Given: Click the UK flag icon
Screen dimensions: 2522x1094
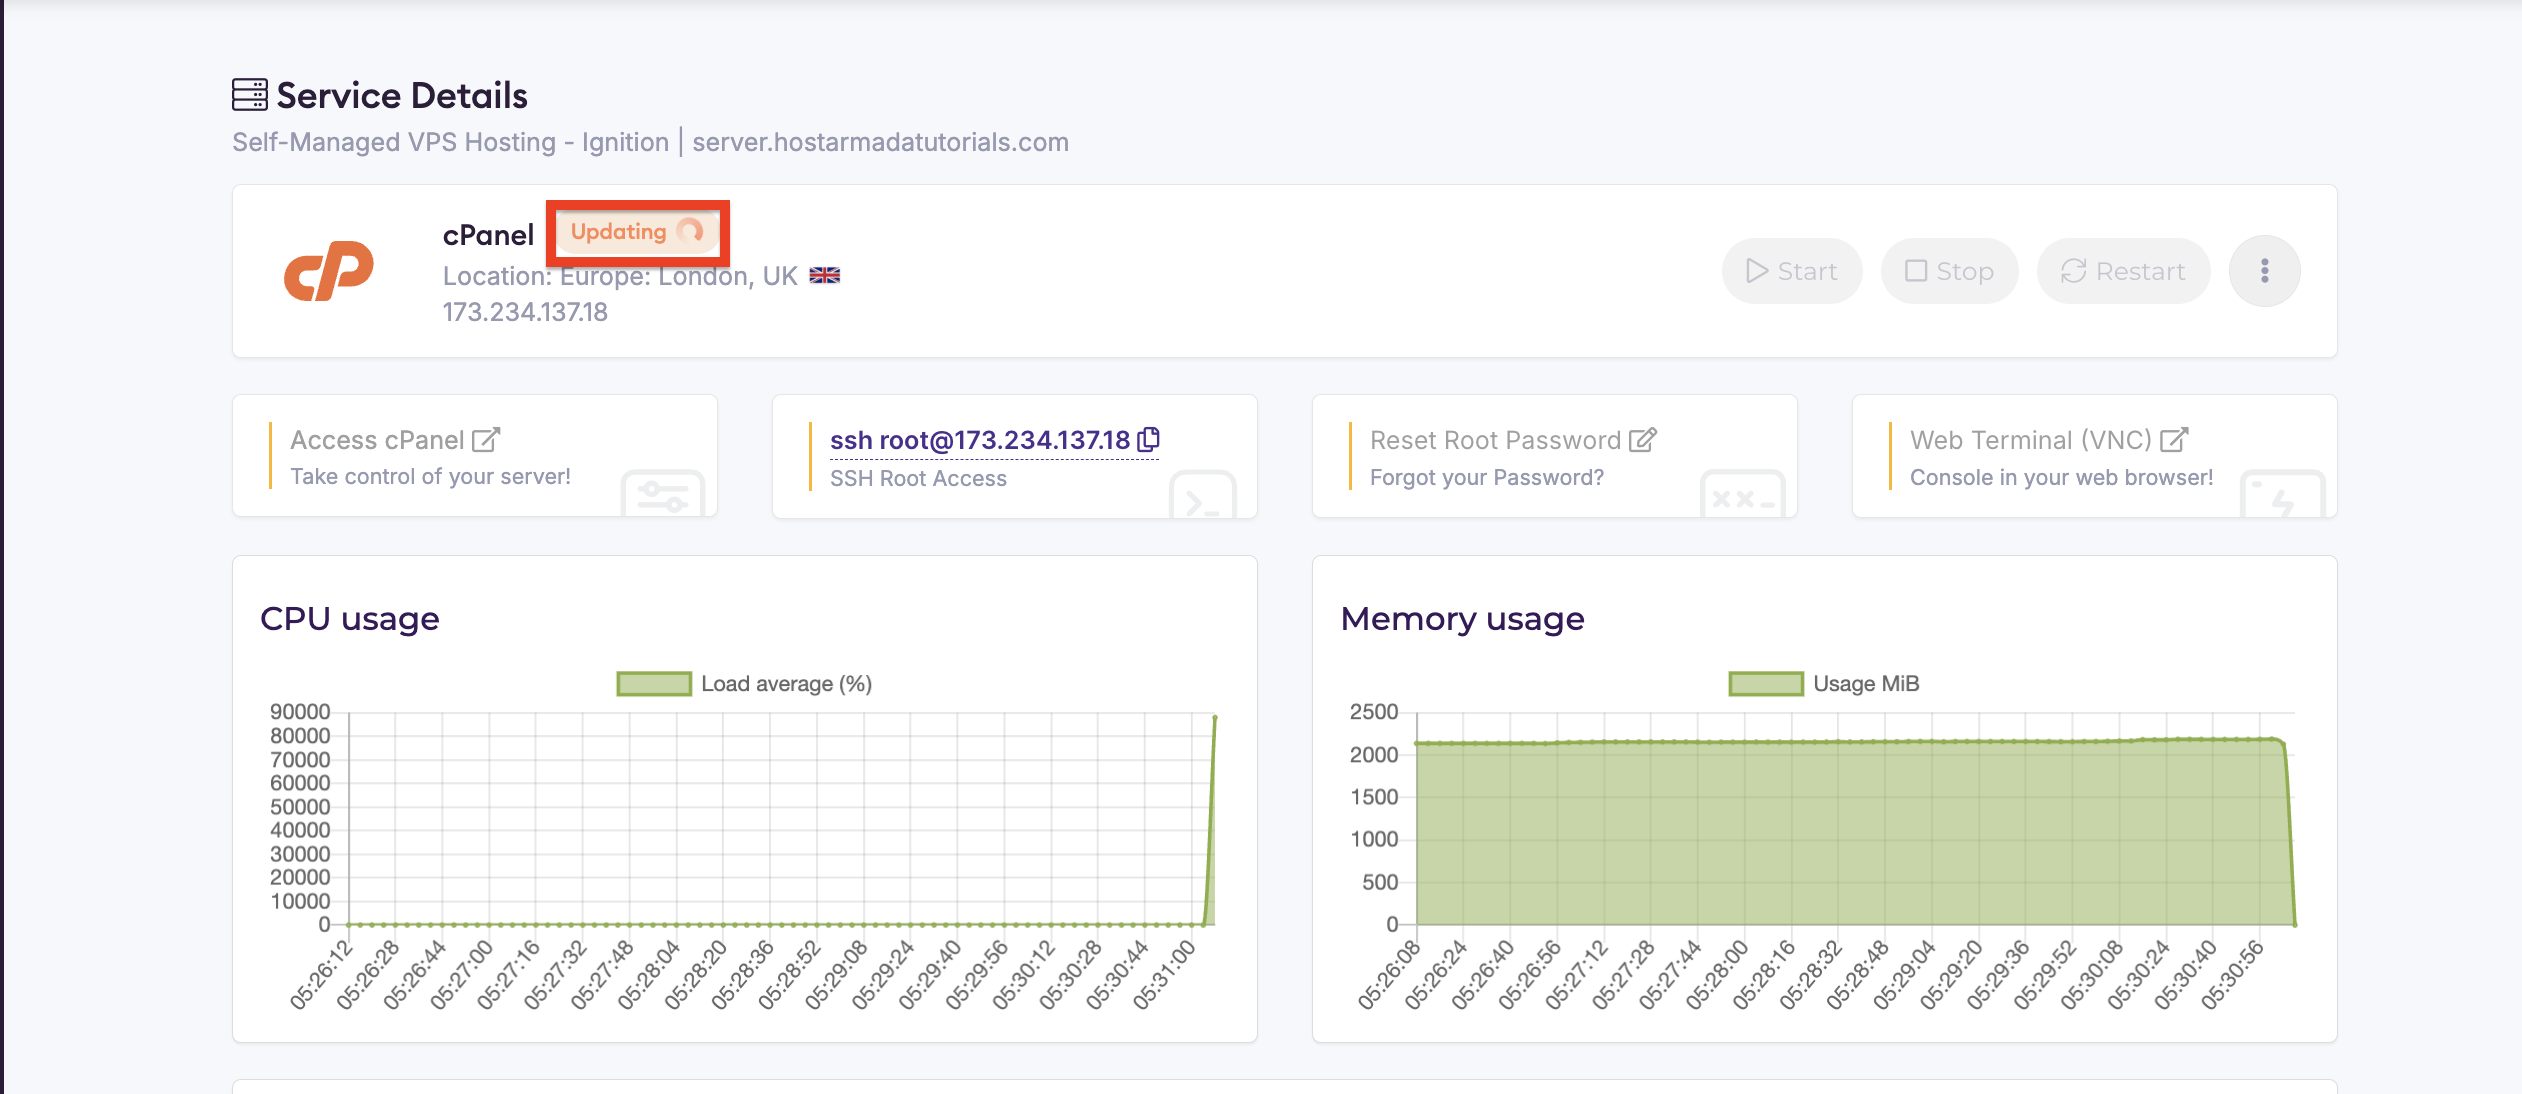Looking at the screenshot, I should tap(825, 275).
